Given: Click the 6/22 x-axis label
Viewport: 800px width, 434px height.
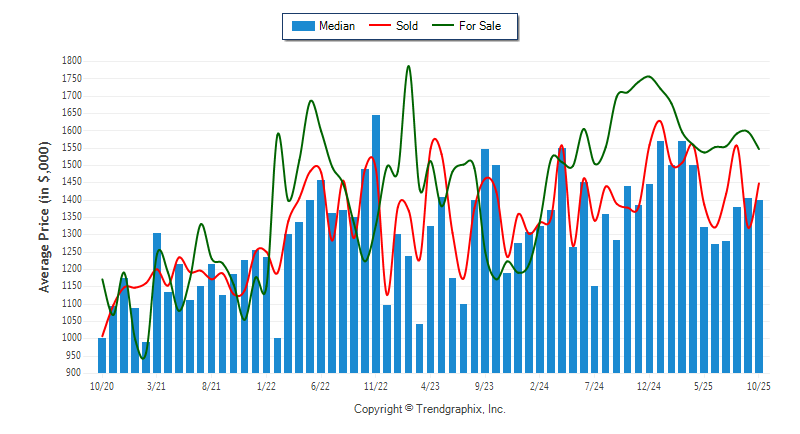Looking at the screenshot, I should [x=321, y=385].
